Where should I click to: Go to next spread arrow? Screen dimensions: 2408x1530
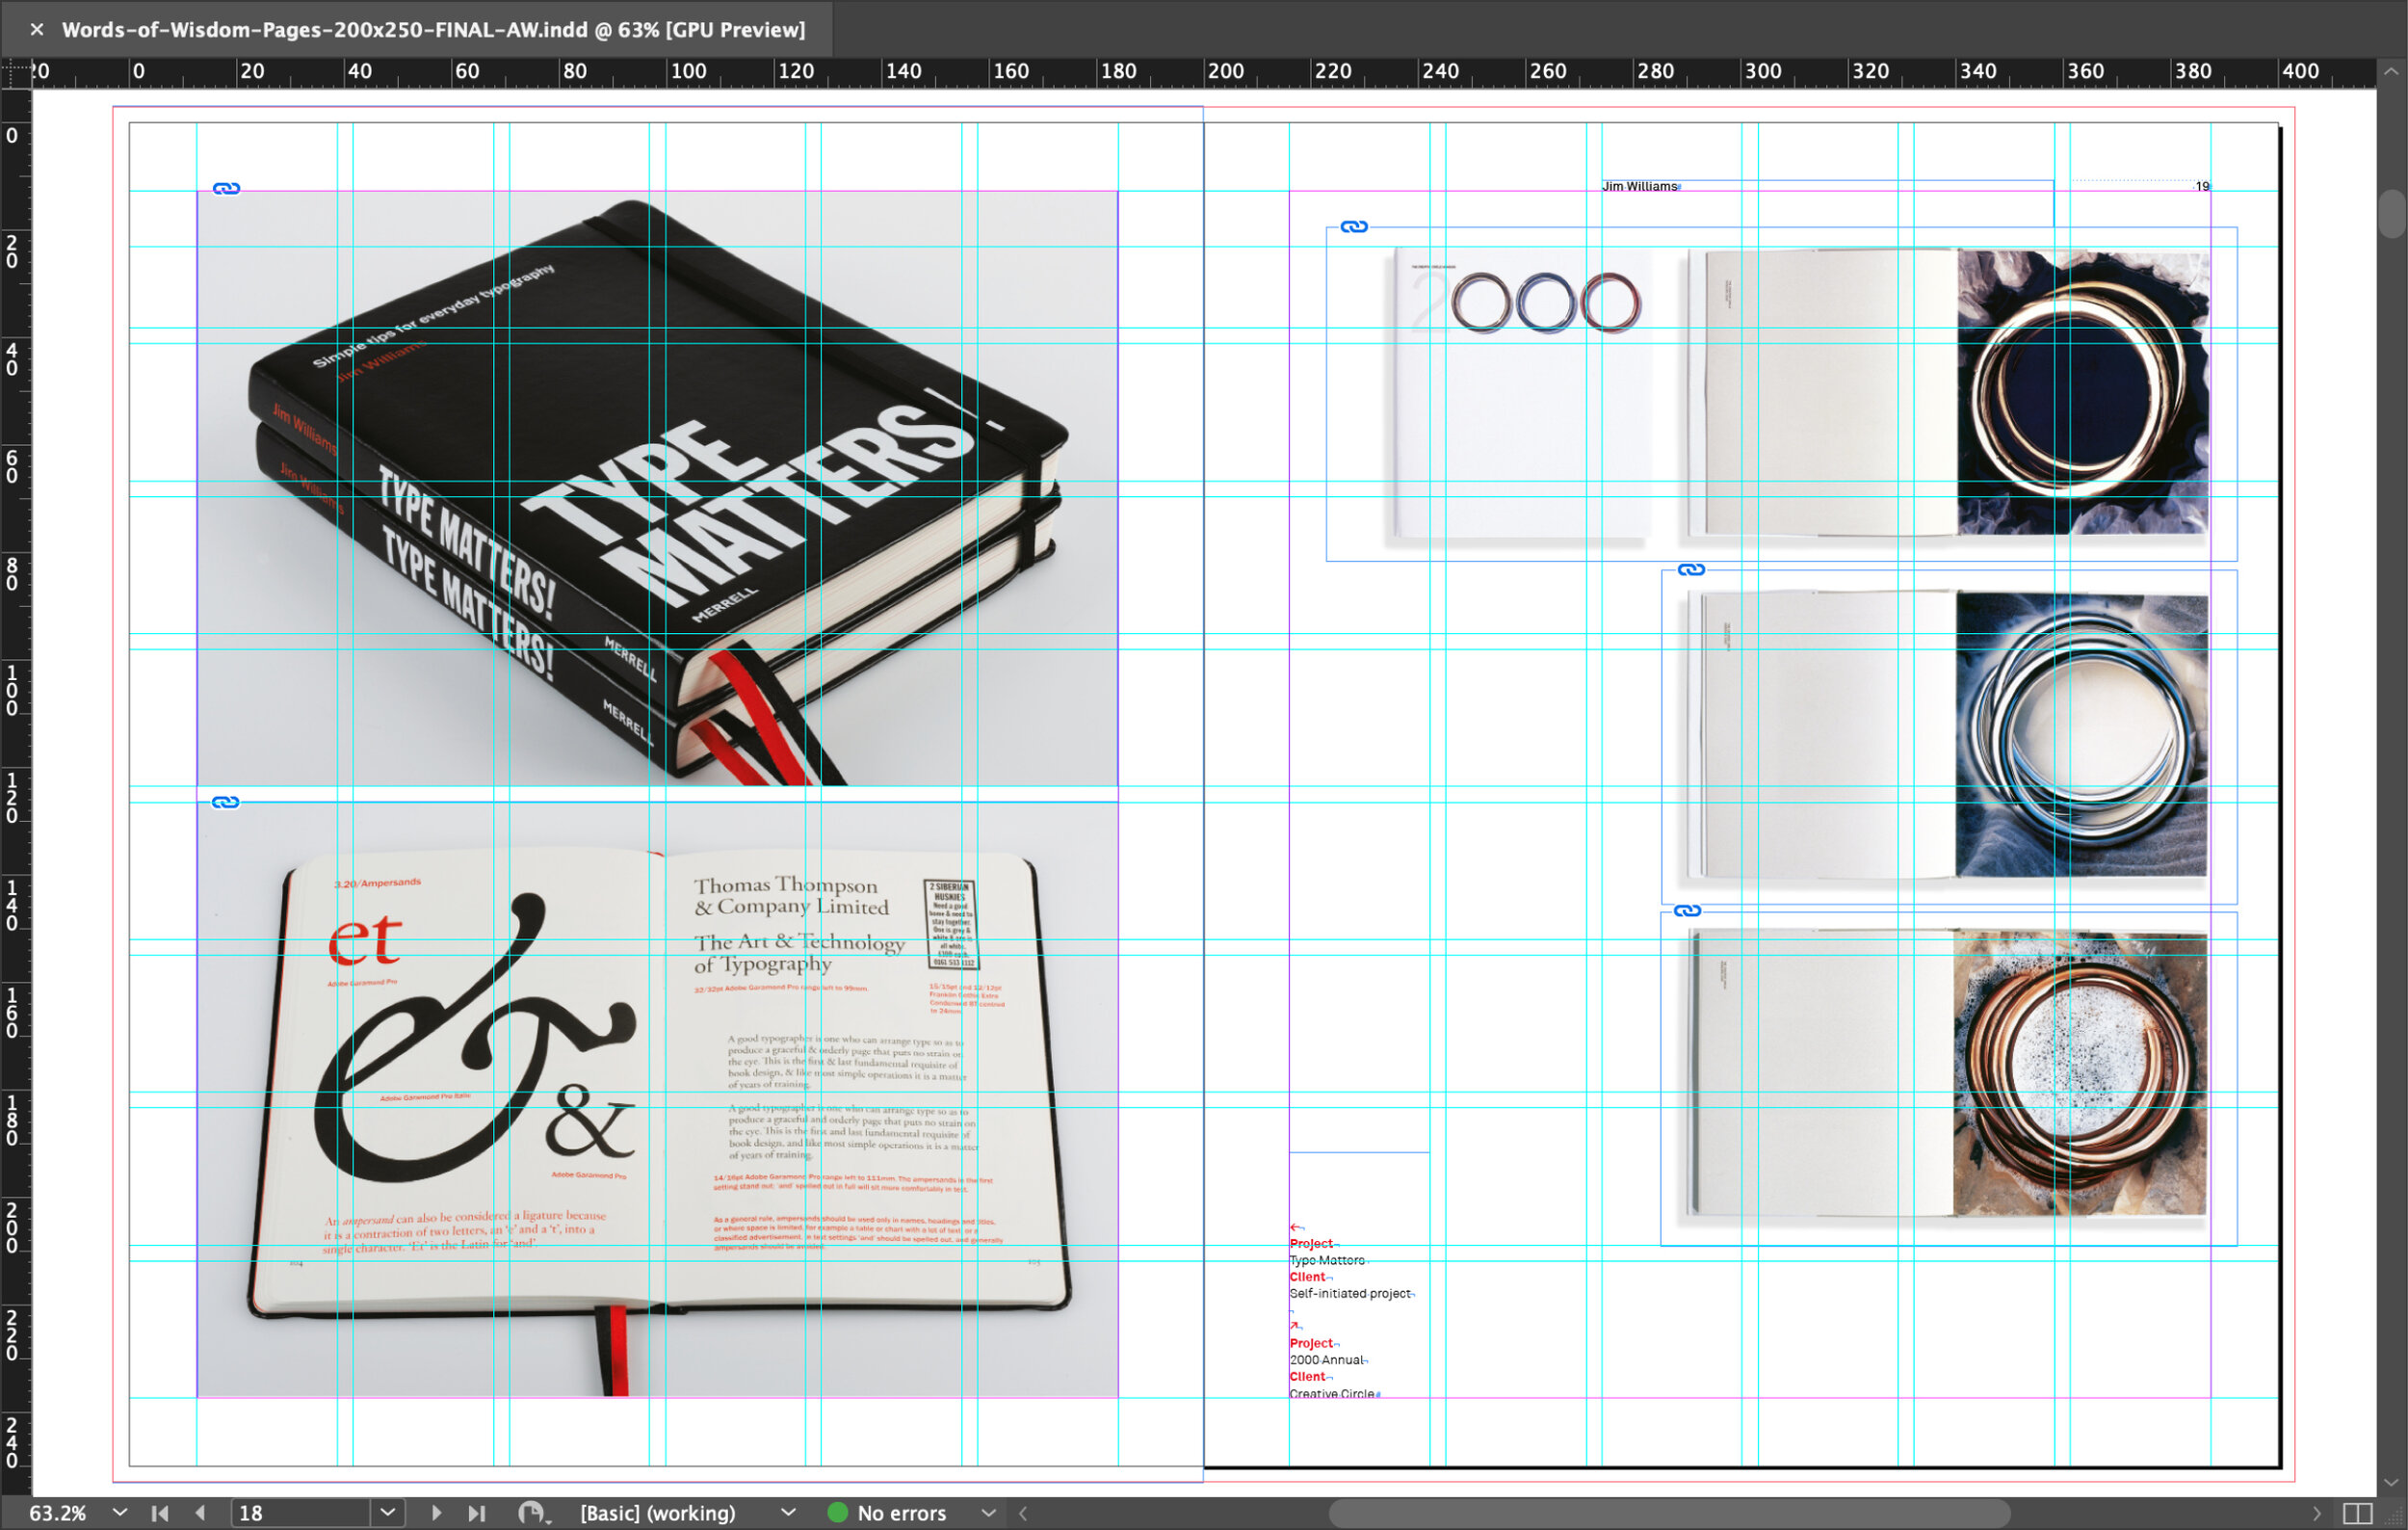click(436, 1512)
